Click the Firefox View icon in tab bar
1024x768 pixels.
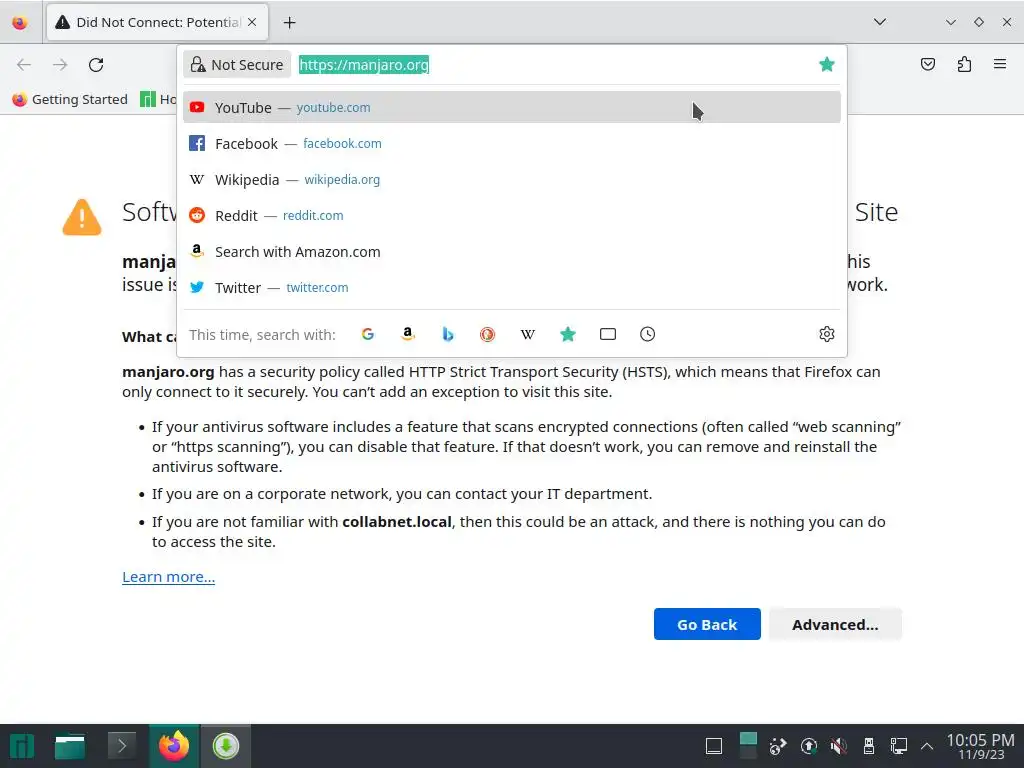pyautogui.click(x=20, y=22)
